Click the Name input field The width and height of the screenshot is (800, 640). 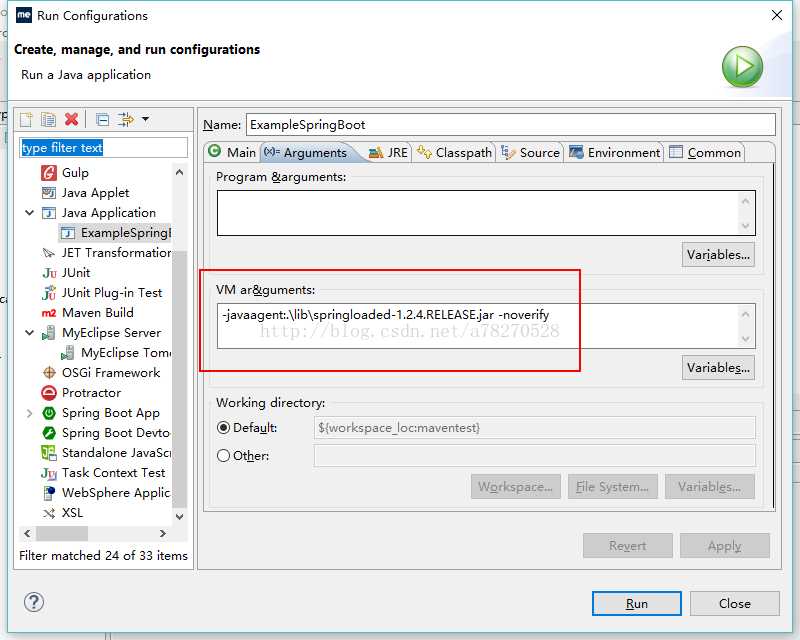510,125
